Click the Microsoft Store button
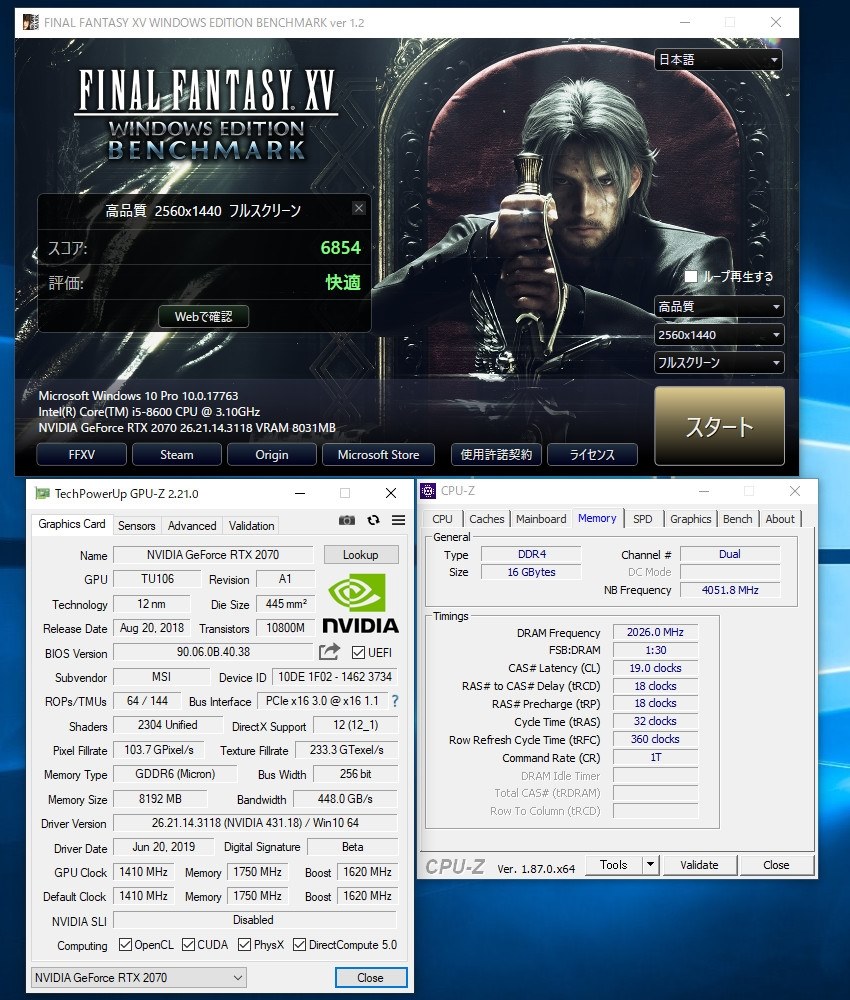850x1000 pixels. (378, 455)
